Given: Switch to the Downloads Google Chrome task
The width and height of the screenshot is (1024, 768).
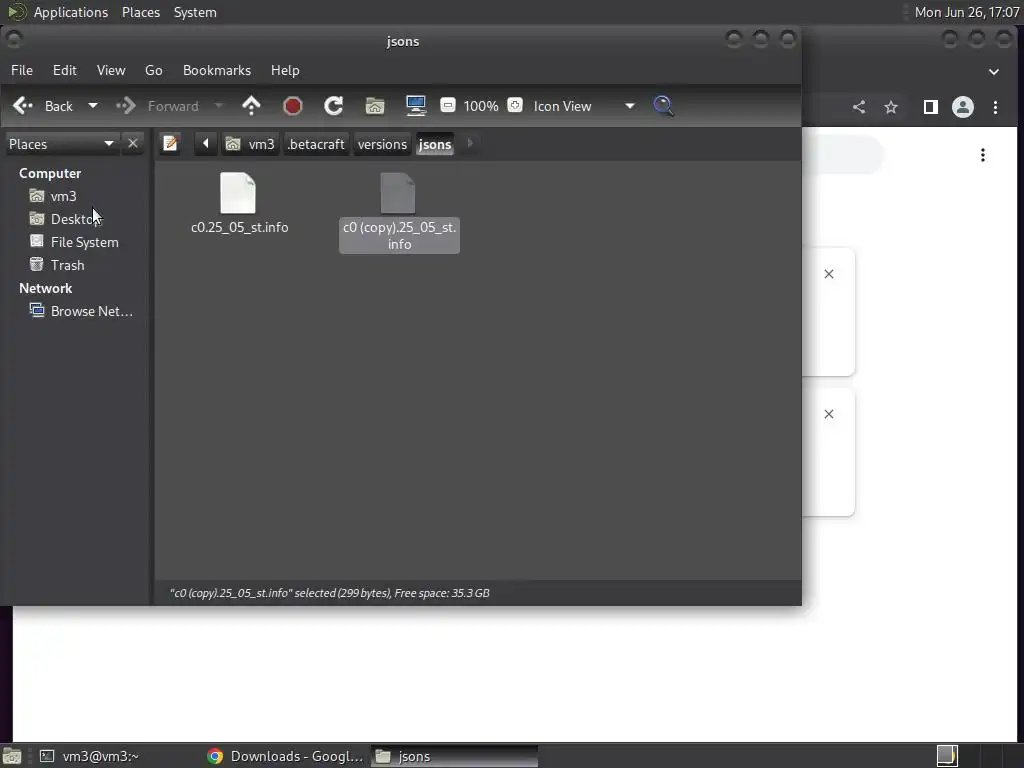Looking at the screenshot, I should pyautogui.click(x=286, y=756).
